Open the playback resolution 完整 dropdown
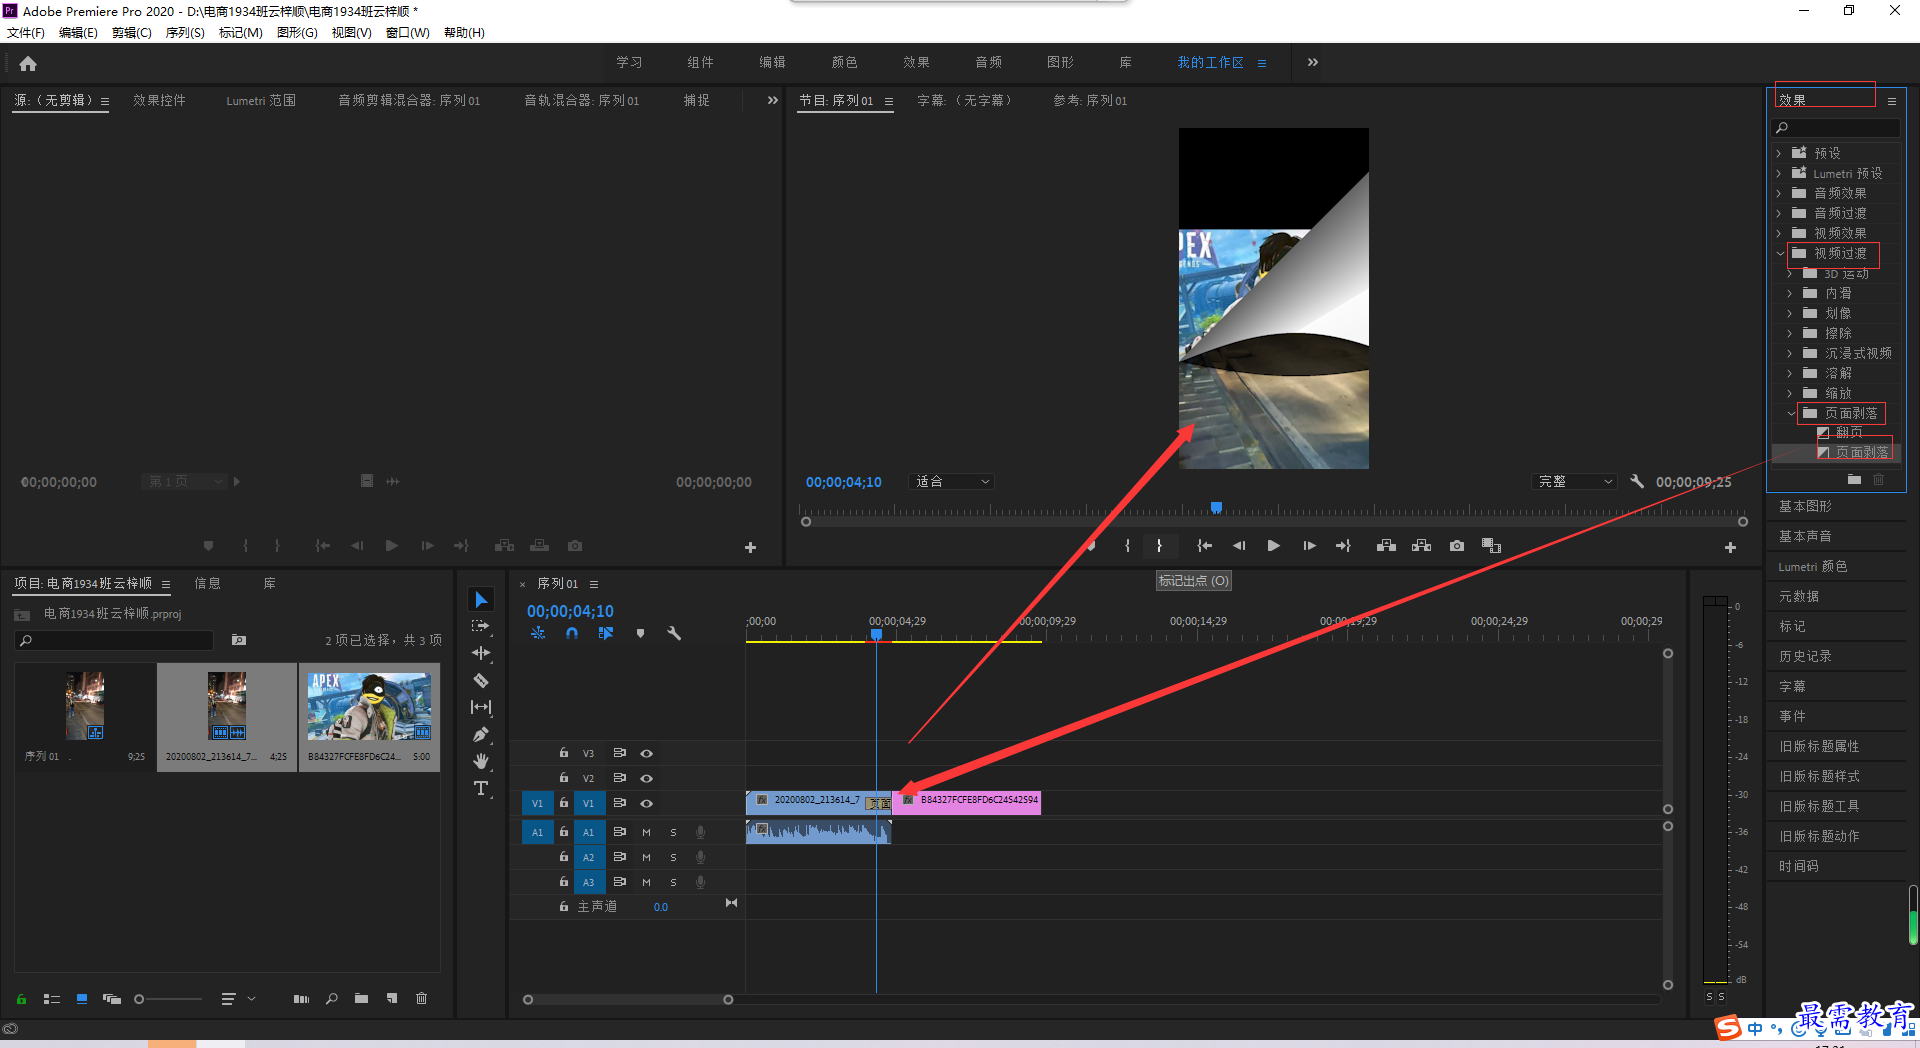The image size is (1920, 1048). [1574, 481]
